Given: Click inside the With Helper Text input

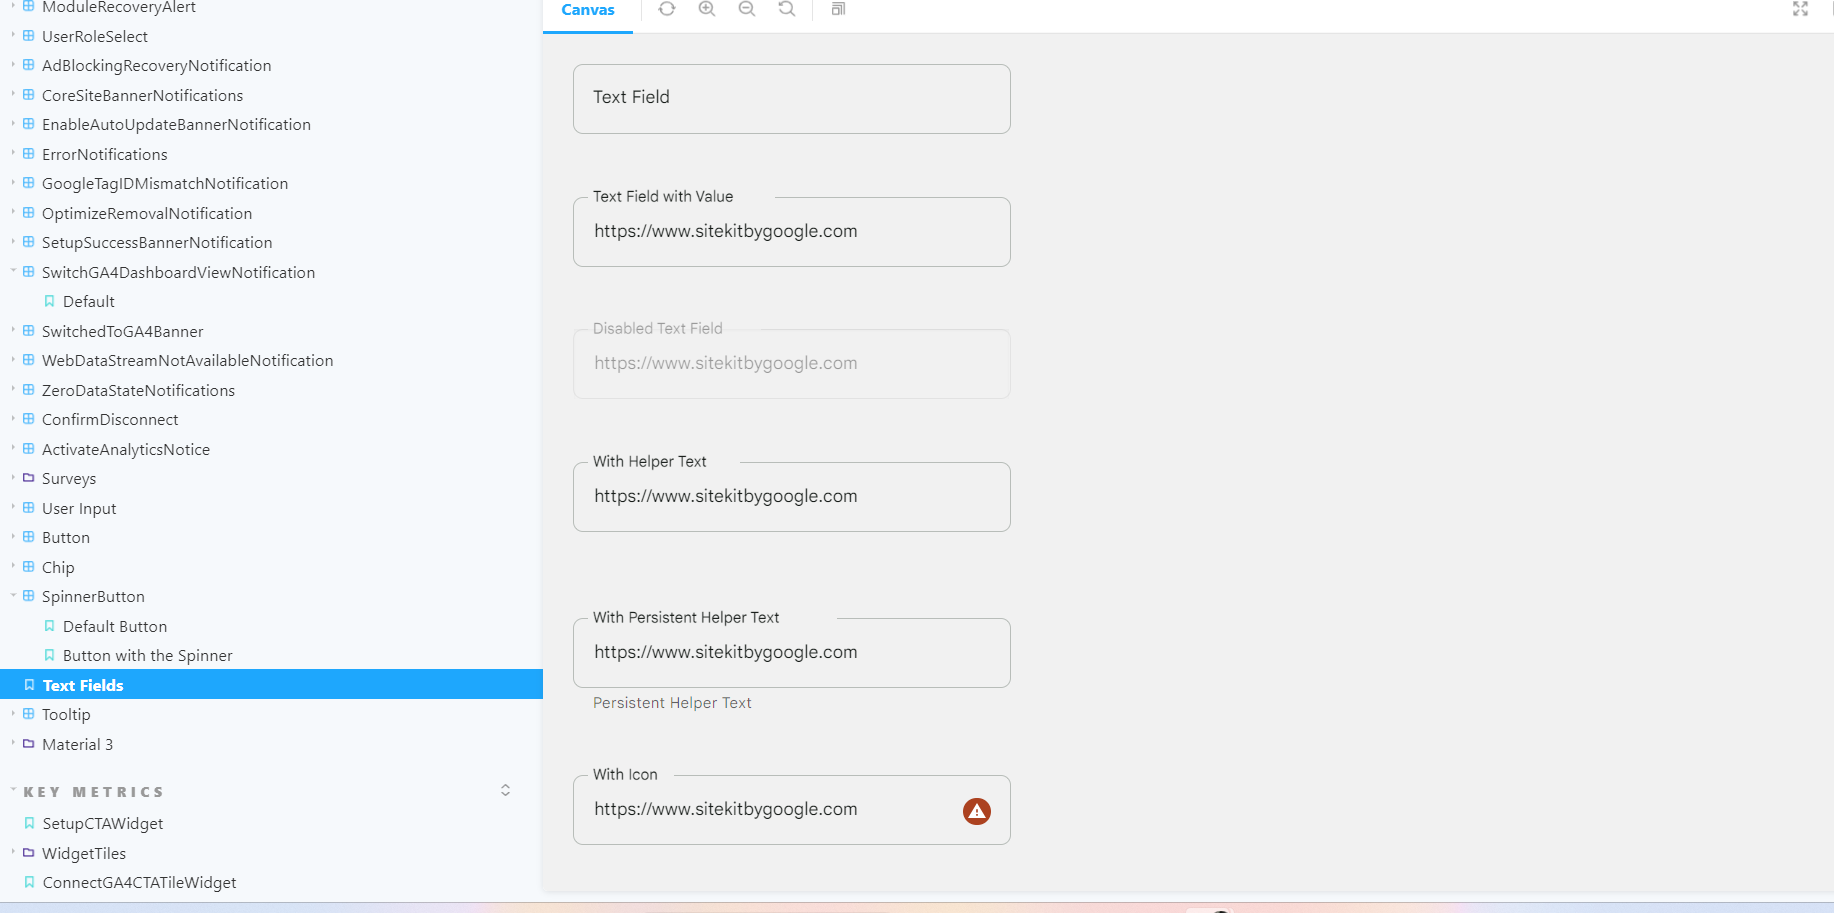Looking at the screenshot, I should (x=791, y=496).
